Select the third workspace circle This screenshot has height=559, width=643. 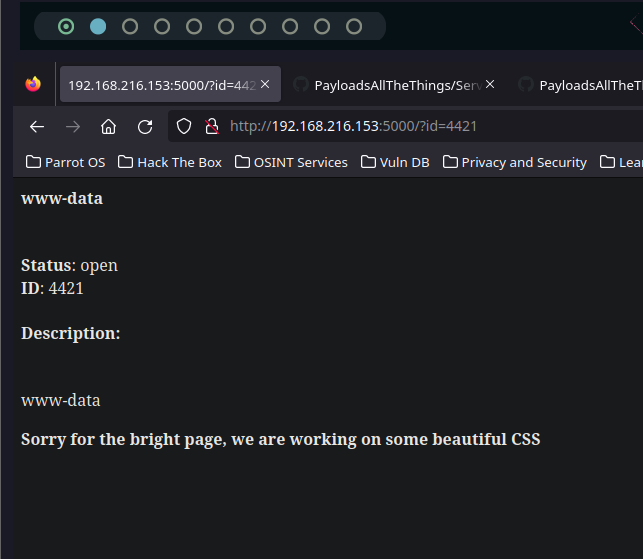[130, 27]
